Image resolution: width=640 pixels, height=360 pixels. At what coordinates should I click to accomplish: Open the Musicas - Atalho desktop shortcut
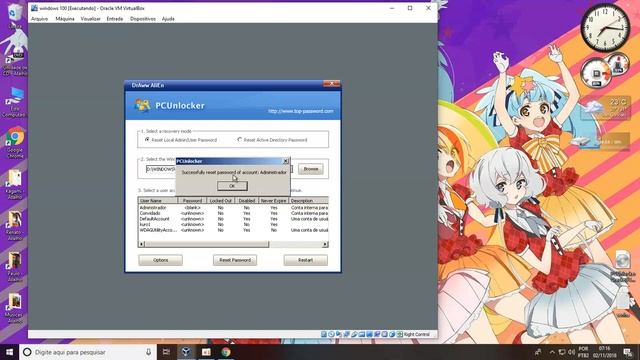[15, 308]
